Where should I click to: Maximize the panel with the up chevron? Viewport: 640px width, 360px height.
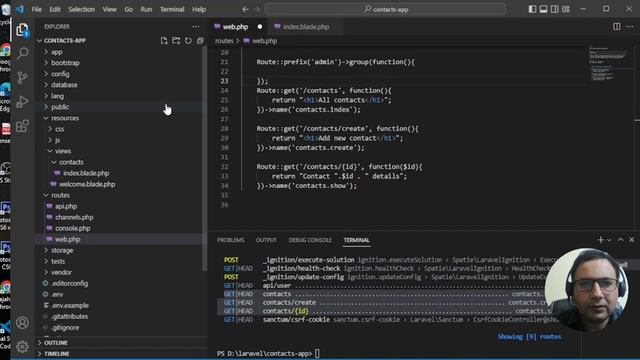point(620,240)
